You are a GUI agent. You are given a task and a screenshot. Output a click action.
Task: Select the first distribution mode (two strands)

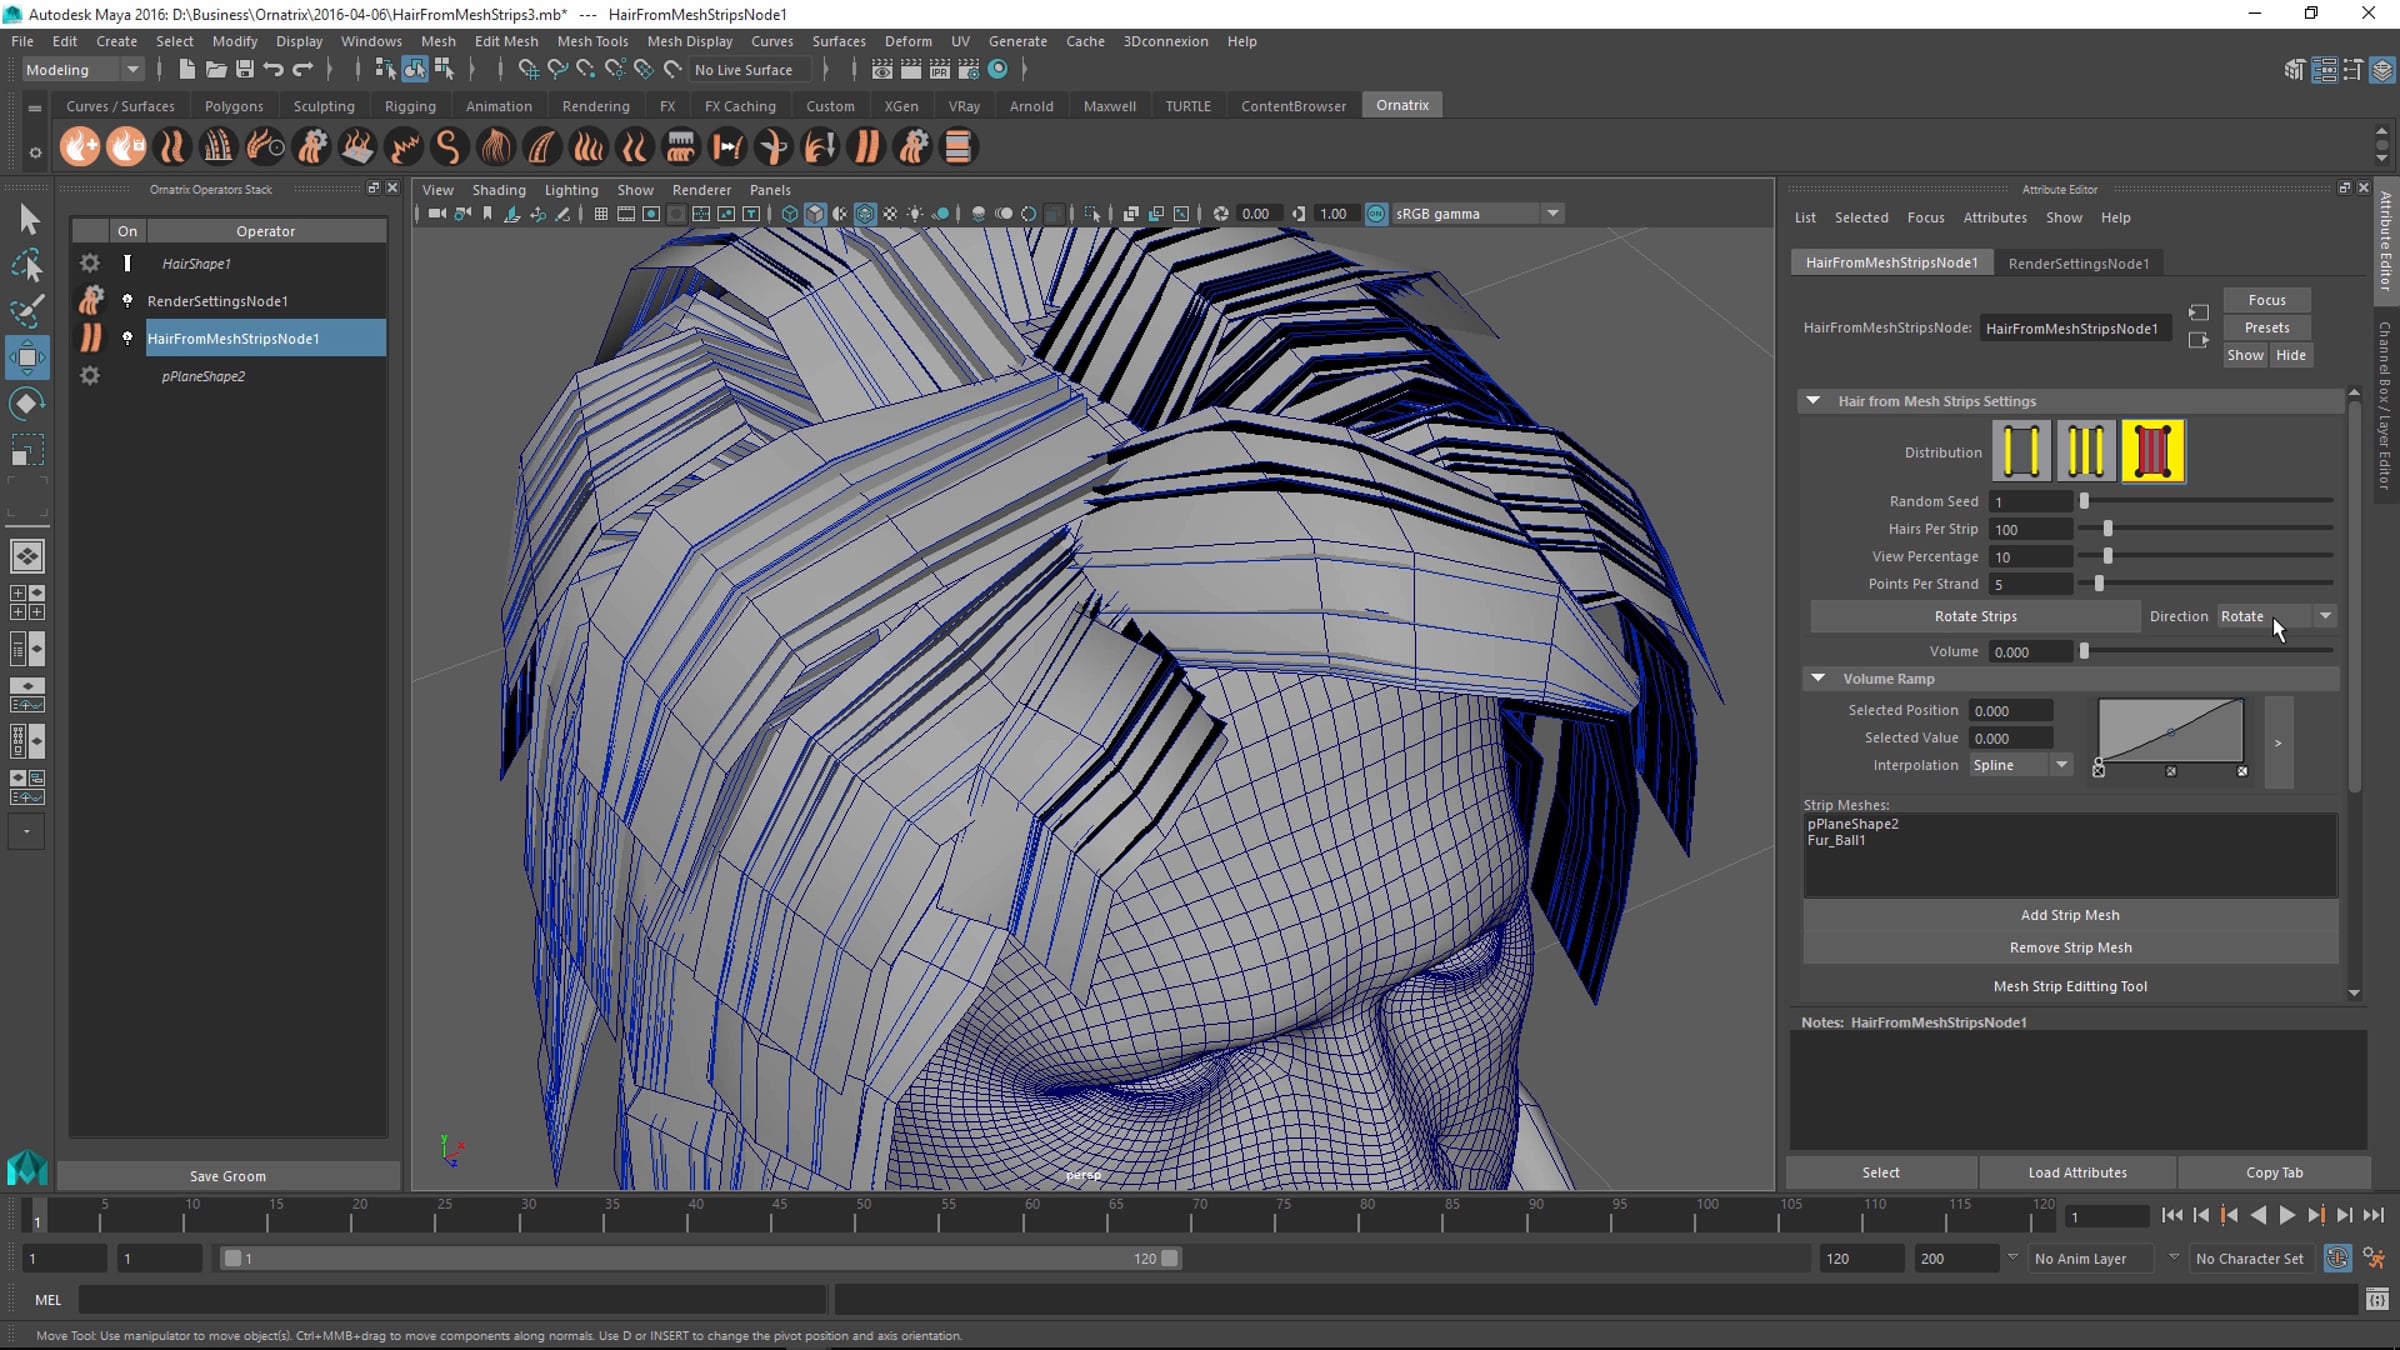[x=2021, y=452]
